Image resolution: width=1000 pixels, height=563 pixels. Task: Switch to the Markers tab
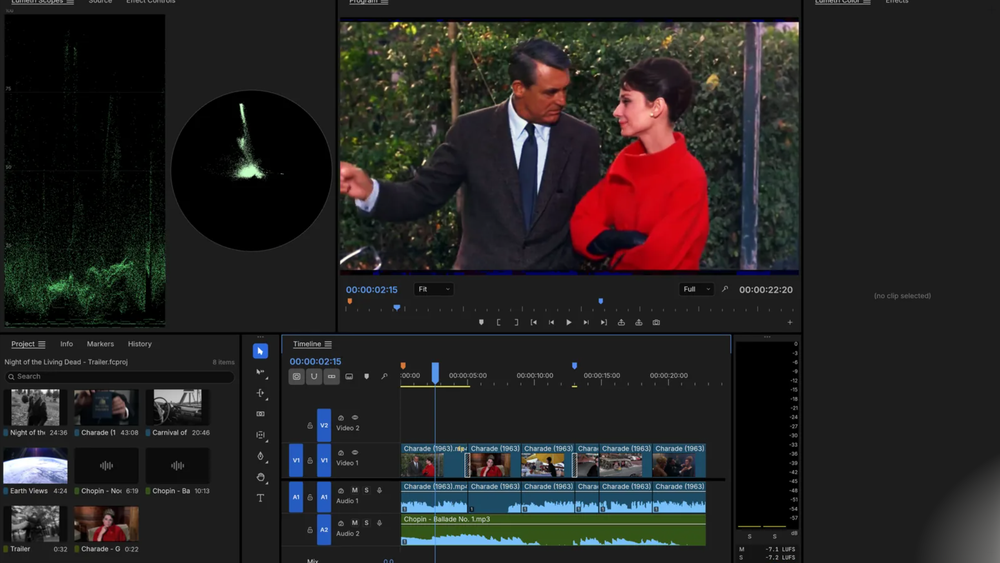100,344
